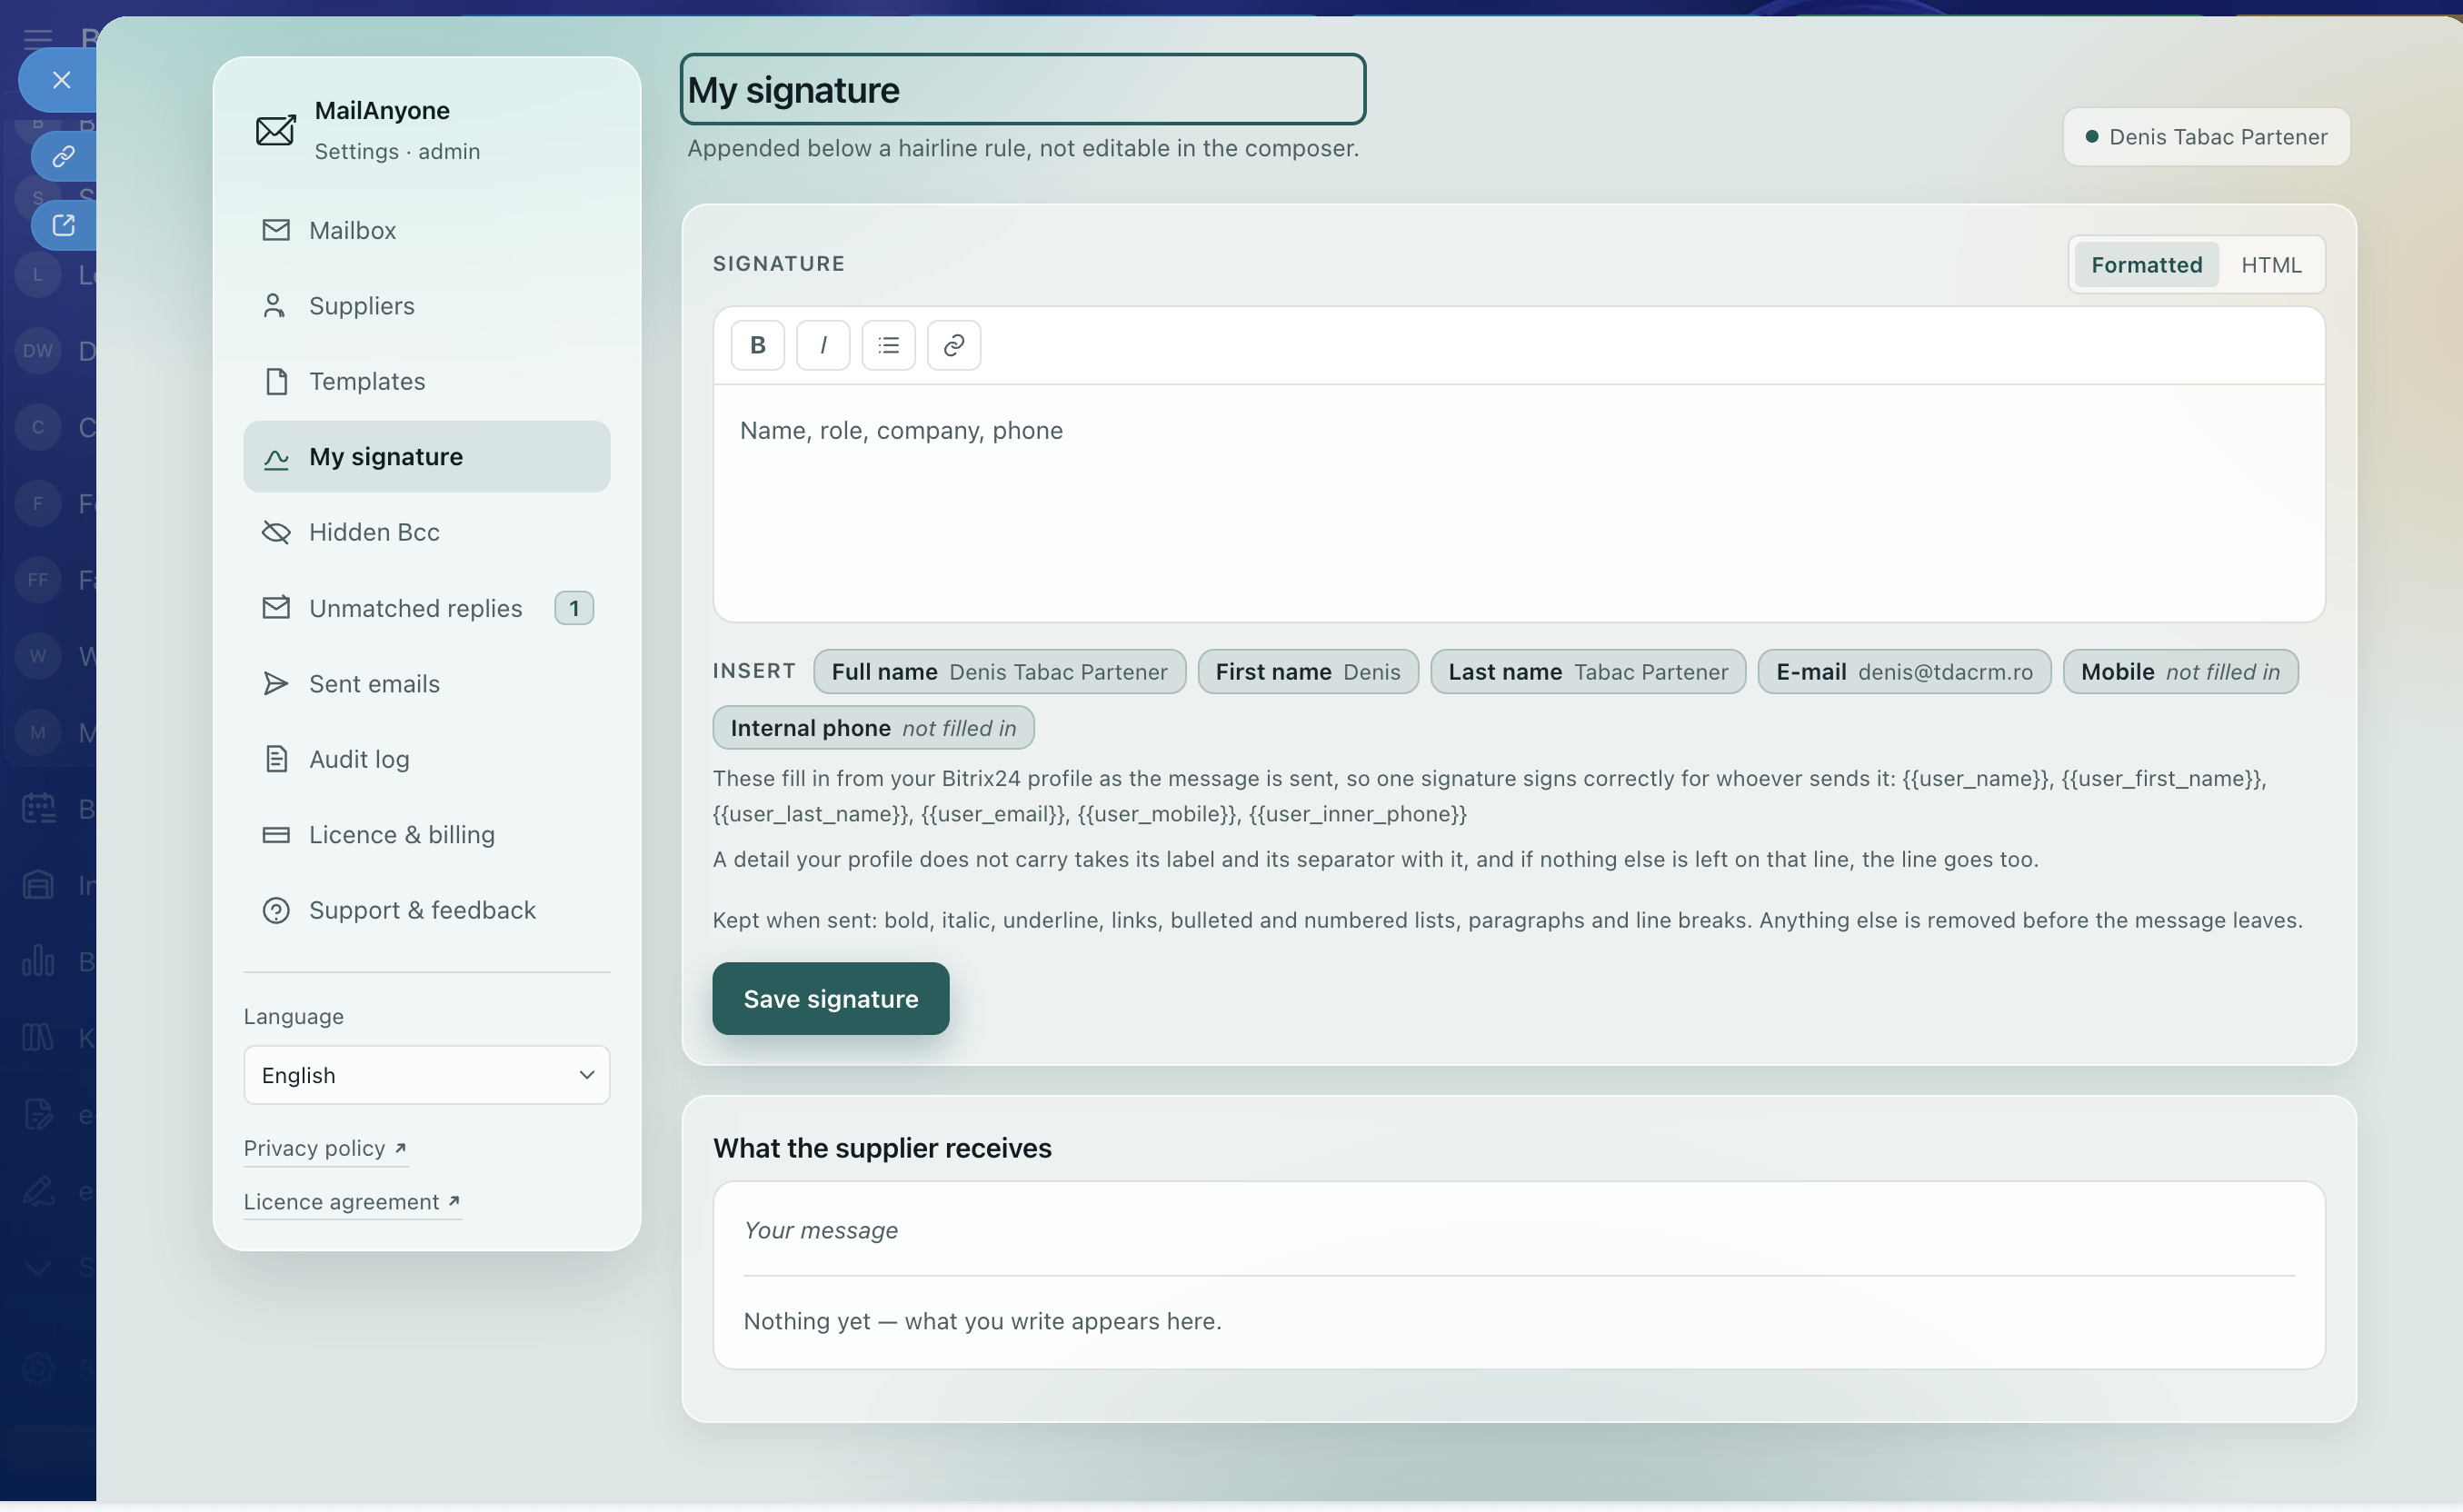The height and width of the screenshot is (1512, 2463).
Task: Click the Unmatched replies envelope icon
Action: 276,607
